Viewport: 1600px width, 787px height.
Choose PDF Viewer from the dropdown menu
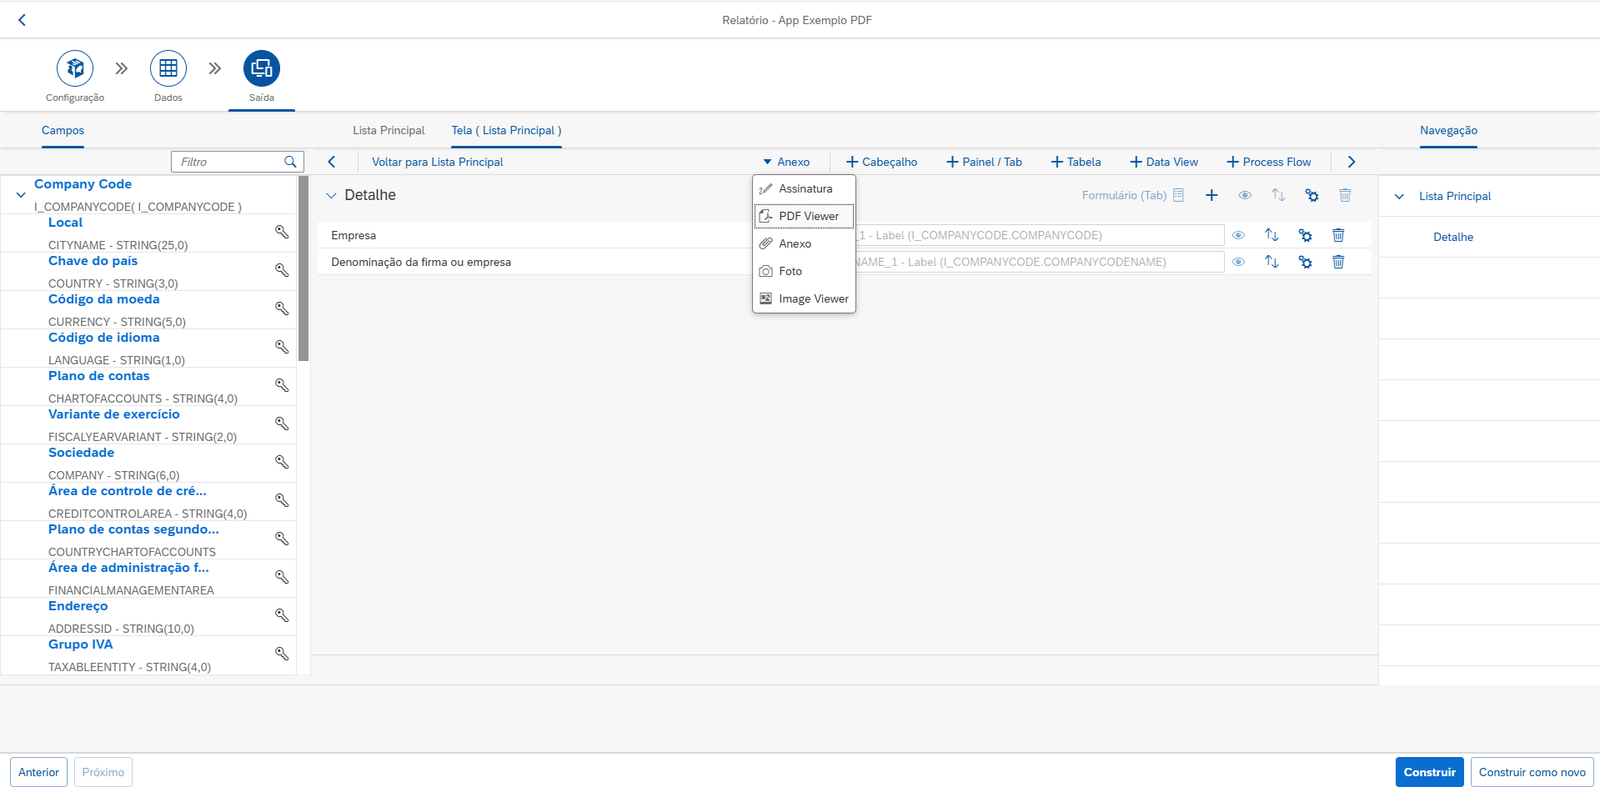click(x=804, y=216)
